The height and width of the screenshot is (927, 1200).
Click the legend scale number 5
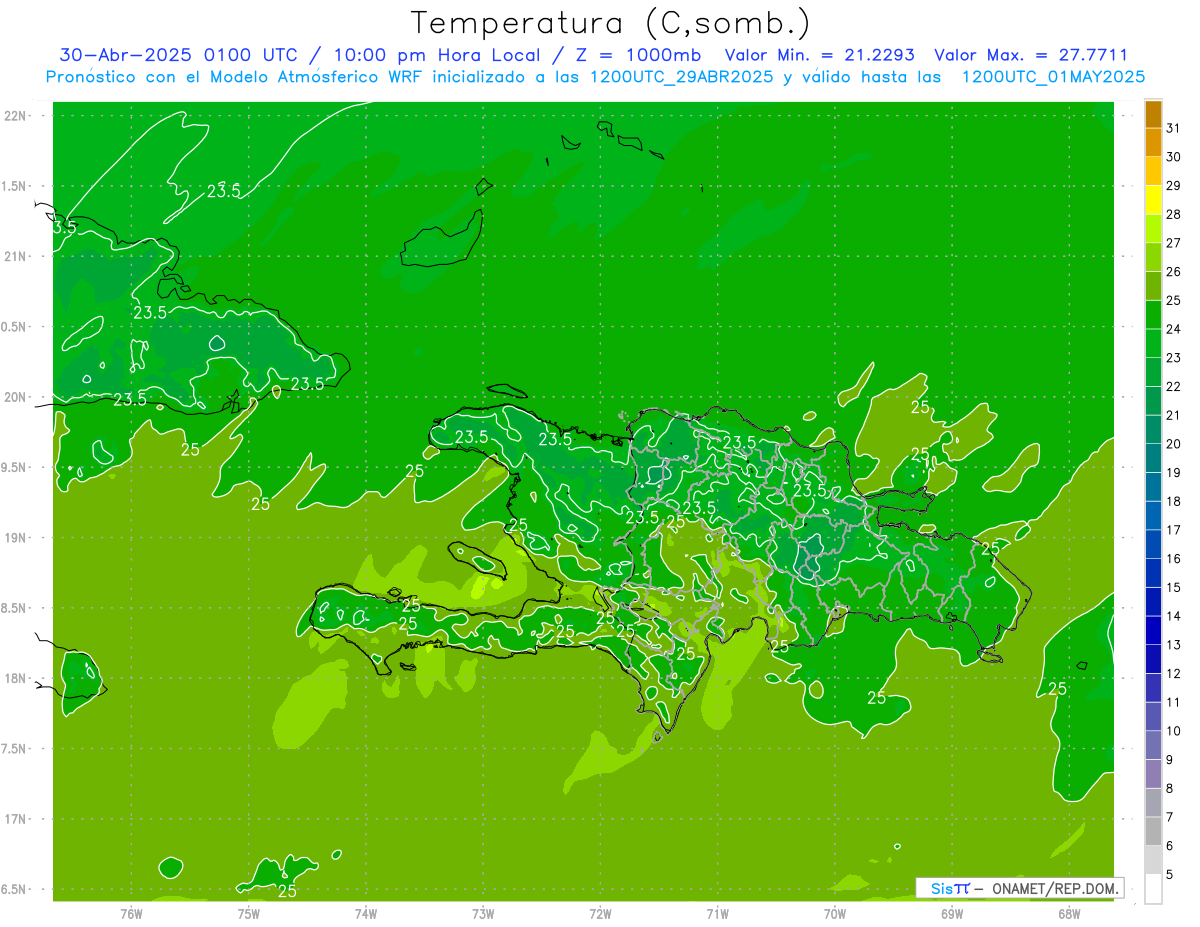tap(1170, 874)
